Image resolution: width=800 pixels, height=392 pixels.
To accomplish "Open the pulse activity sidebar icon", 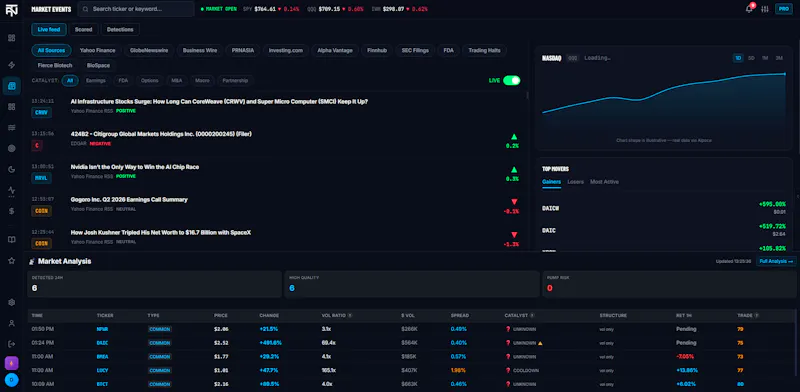I will tap(11, 190).
